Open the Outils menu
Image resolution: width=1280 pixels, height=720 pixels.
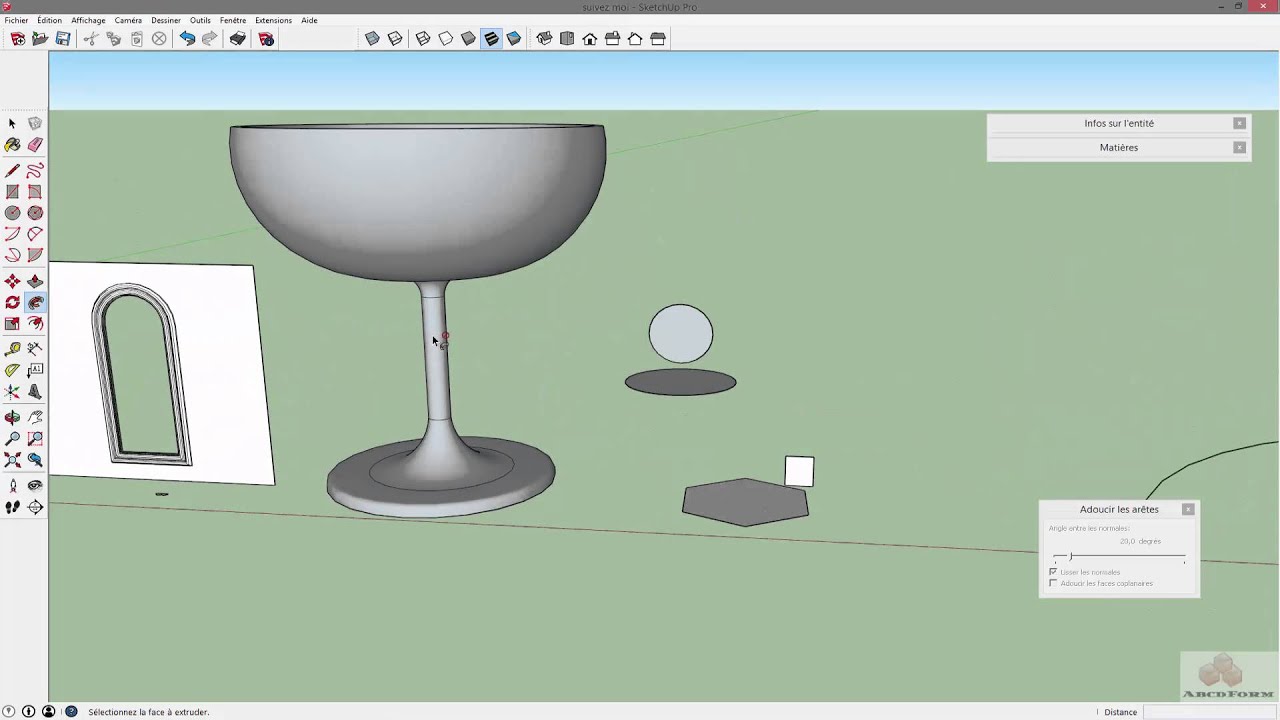coord(200,20)
